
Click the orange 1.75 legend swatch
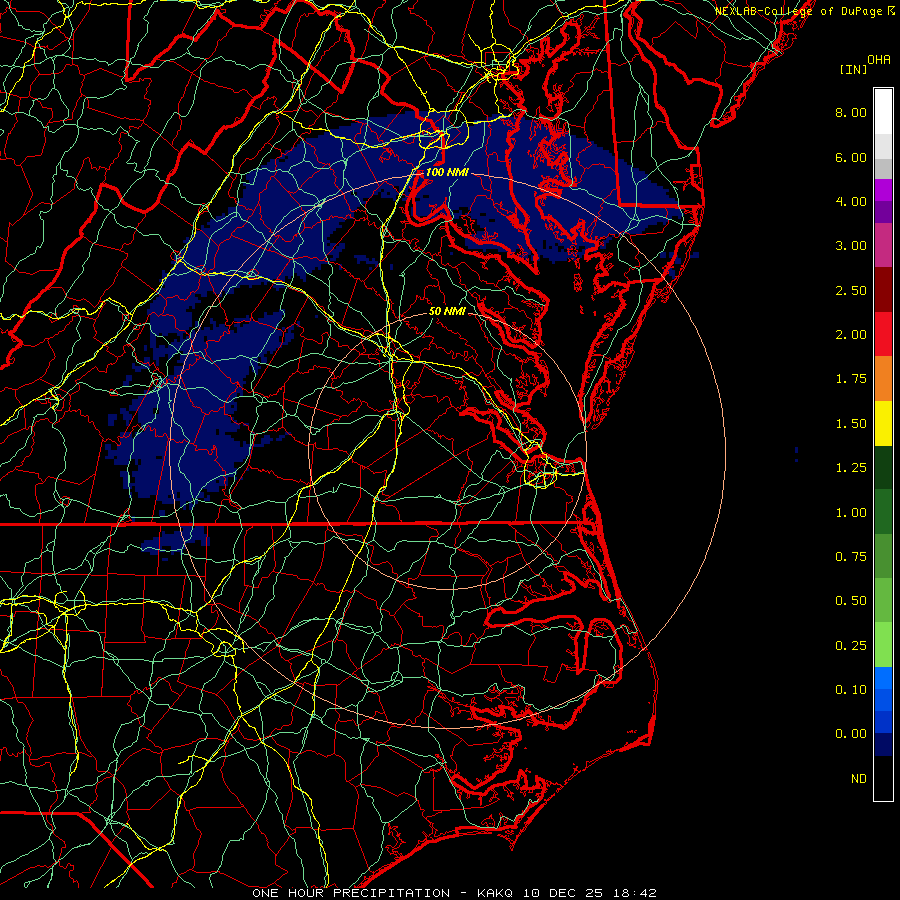(883, 379)
